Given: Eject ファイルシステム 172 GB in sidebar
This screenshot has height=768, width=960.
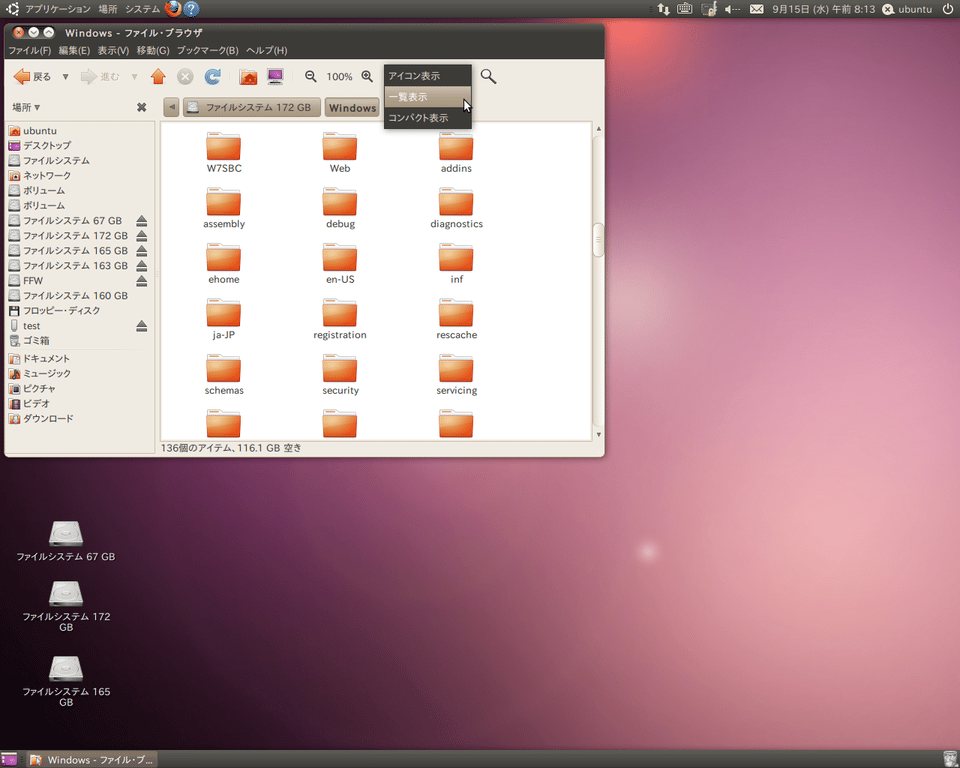Looking at the screenshot, I should tap(141, 235).
